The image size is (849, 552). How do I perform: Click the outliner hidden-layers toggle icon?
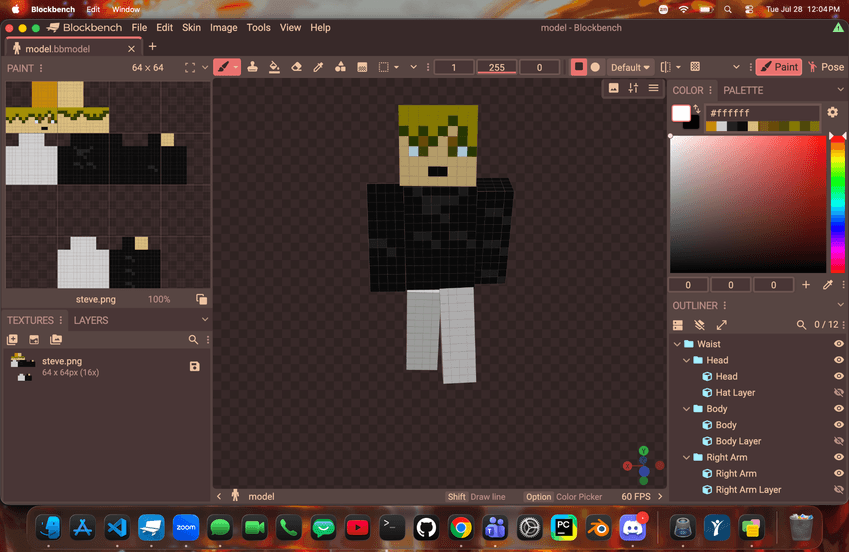(700, 325)
